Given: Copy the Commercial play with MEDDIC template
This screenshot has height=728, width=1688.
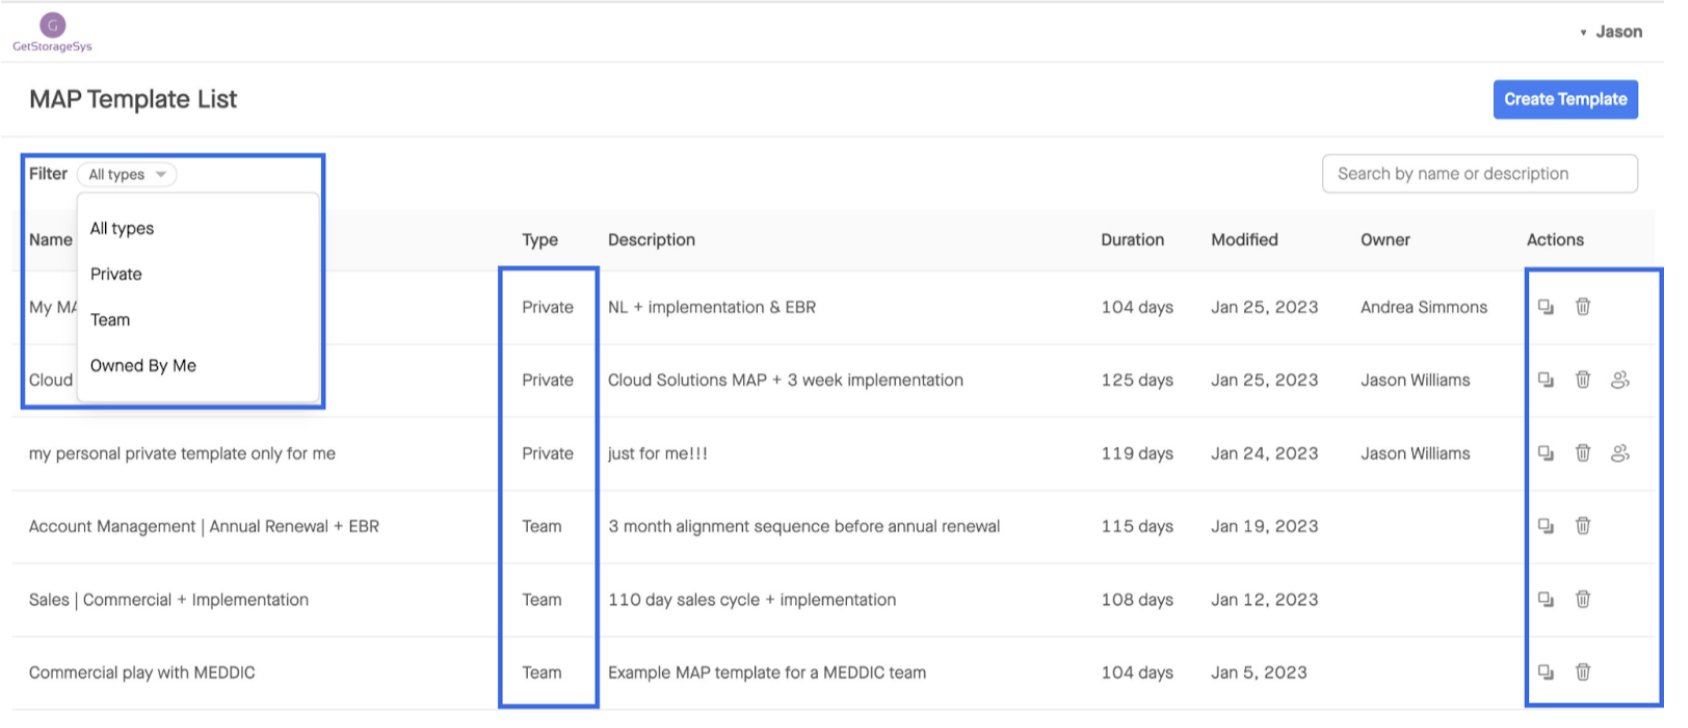Looking at the screenshot, I should pyautogui.click(x=1546, y=672).
